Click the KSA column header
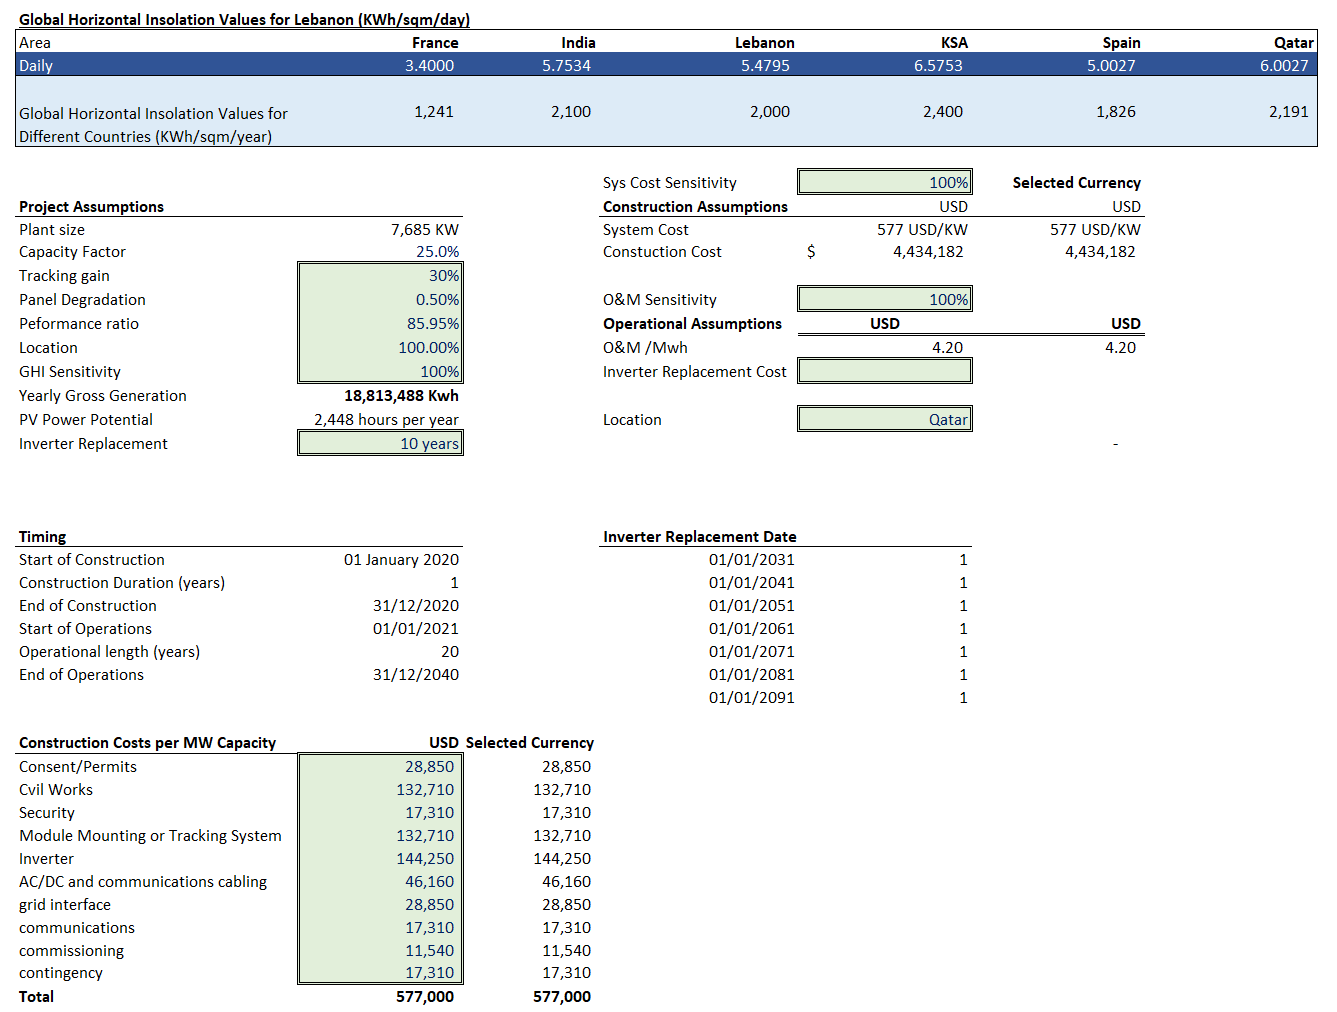The height and width of the screenshot is (1012, 1337). tap(954, 42)
